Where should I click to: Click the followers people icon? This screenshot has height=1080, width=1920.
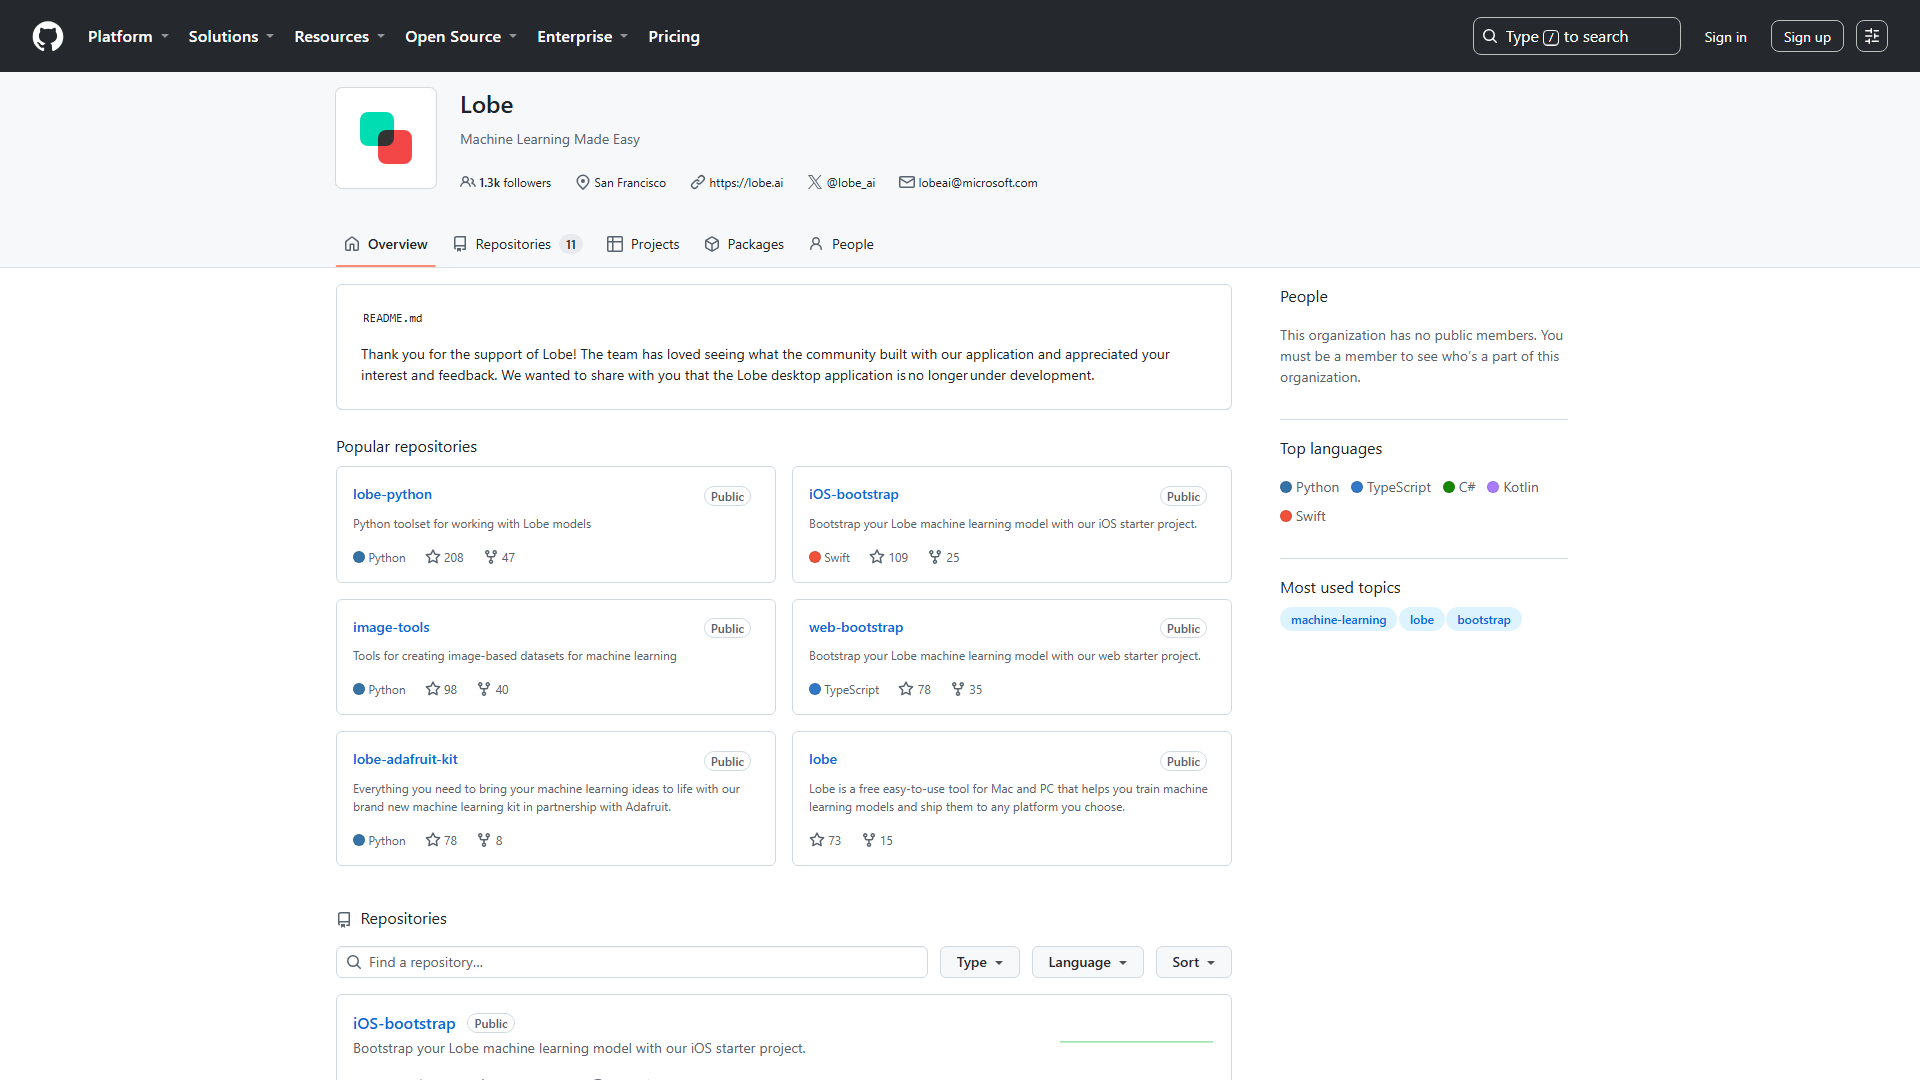(467, 182)
